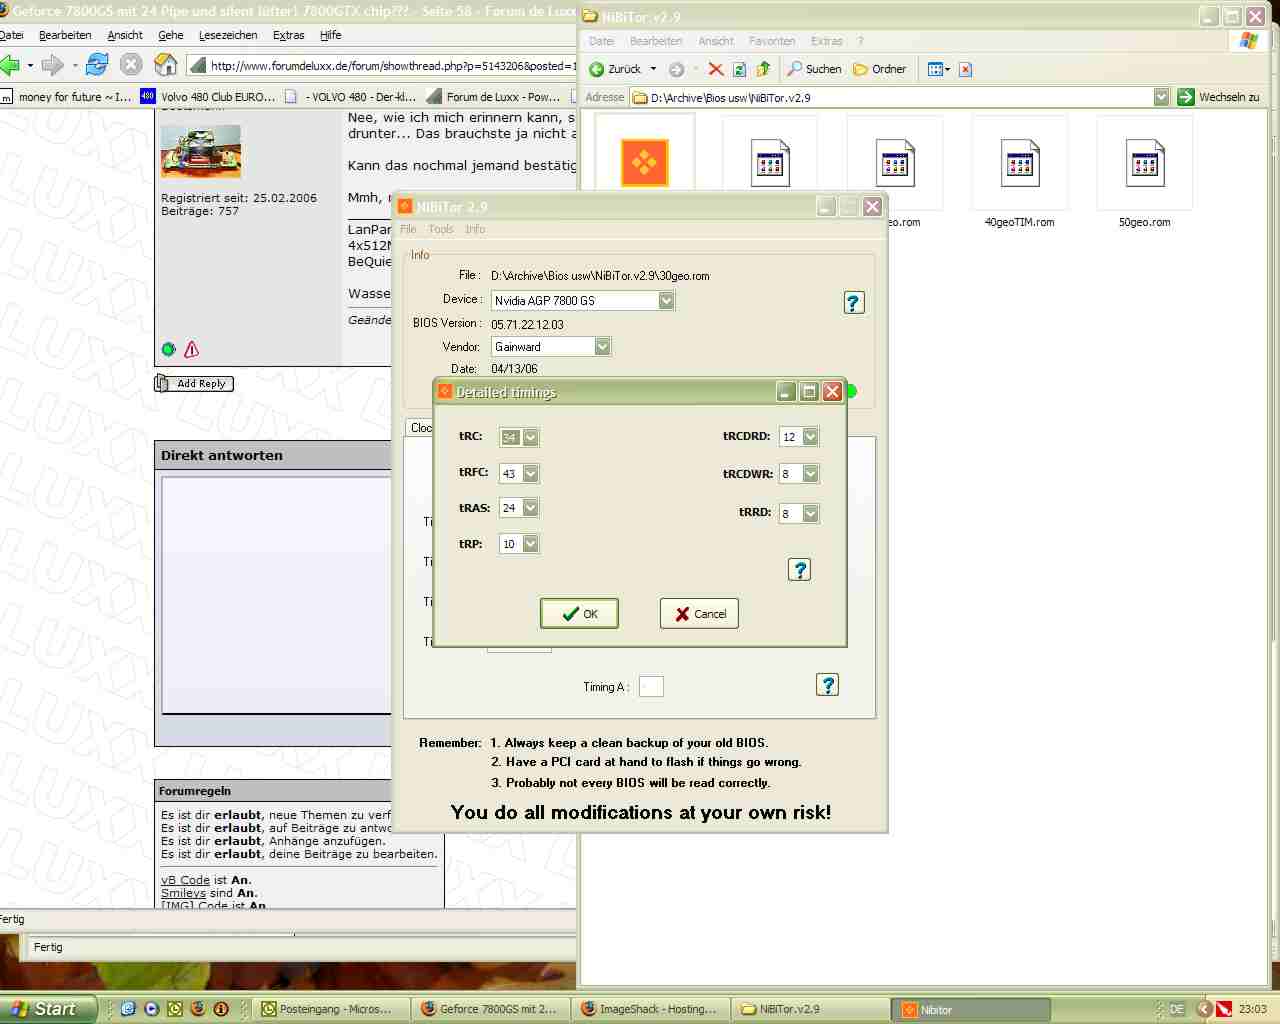Click Wechseln zu go button
The height and width of the screenshot is (1024, 1280).
(x=1218, y=97)
